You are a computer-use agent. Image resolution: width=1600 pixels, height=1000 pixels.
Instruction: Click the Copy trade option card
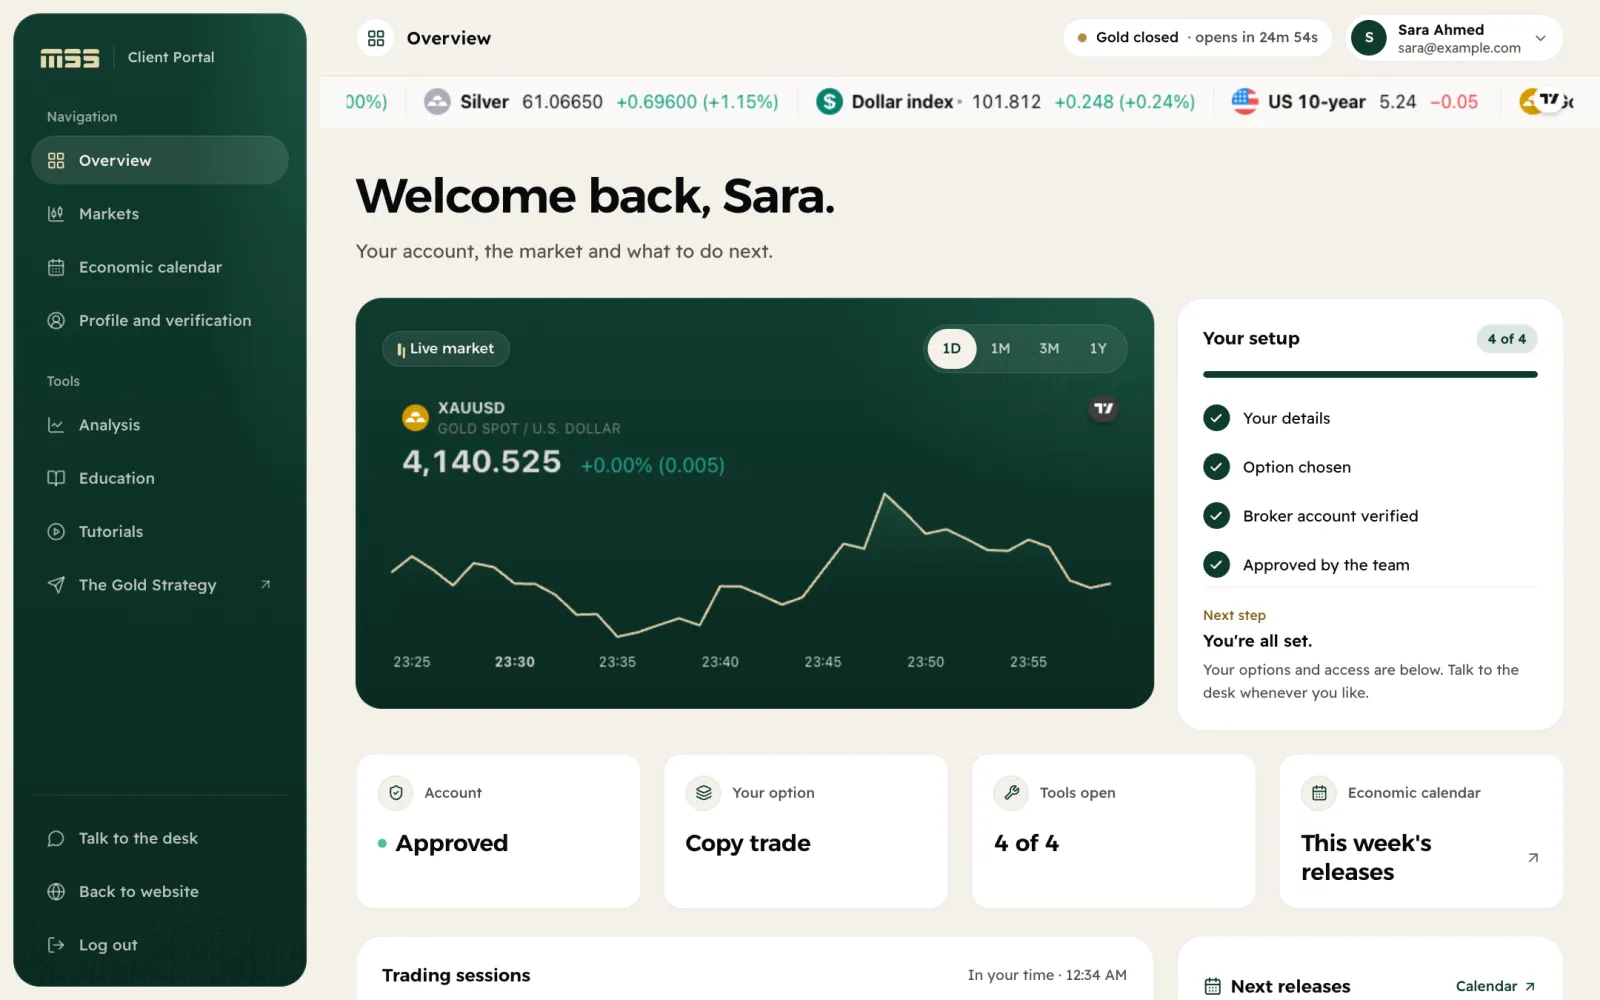[x=806, y=831]
